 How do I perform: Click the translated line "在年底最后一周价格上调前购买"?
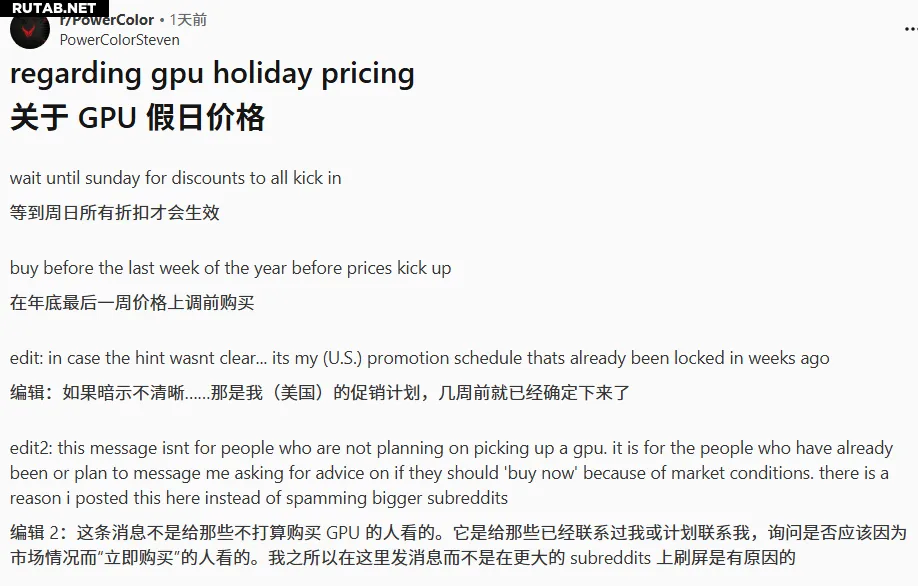[132, 302]
